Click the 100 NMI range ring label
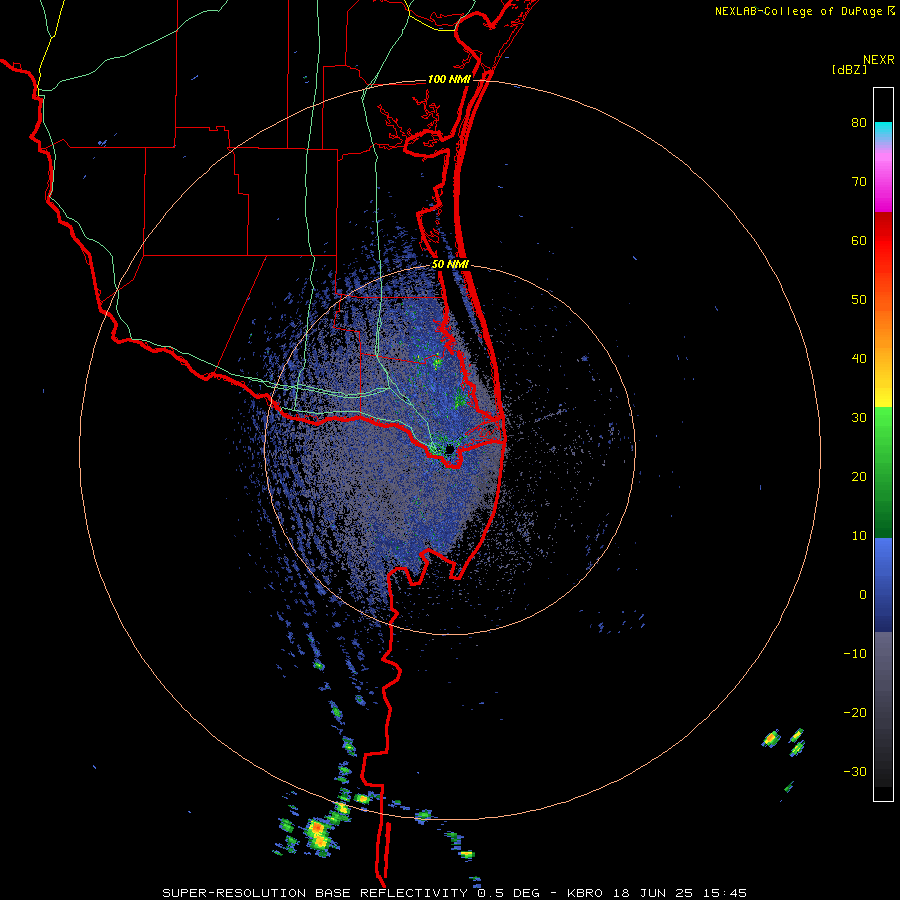 click(x=449, y=79)
